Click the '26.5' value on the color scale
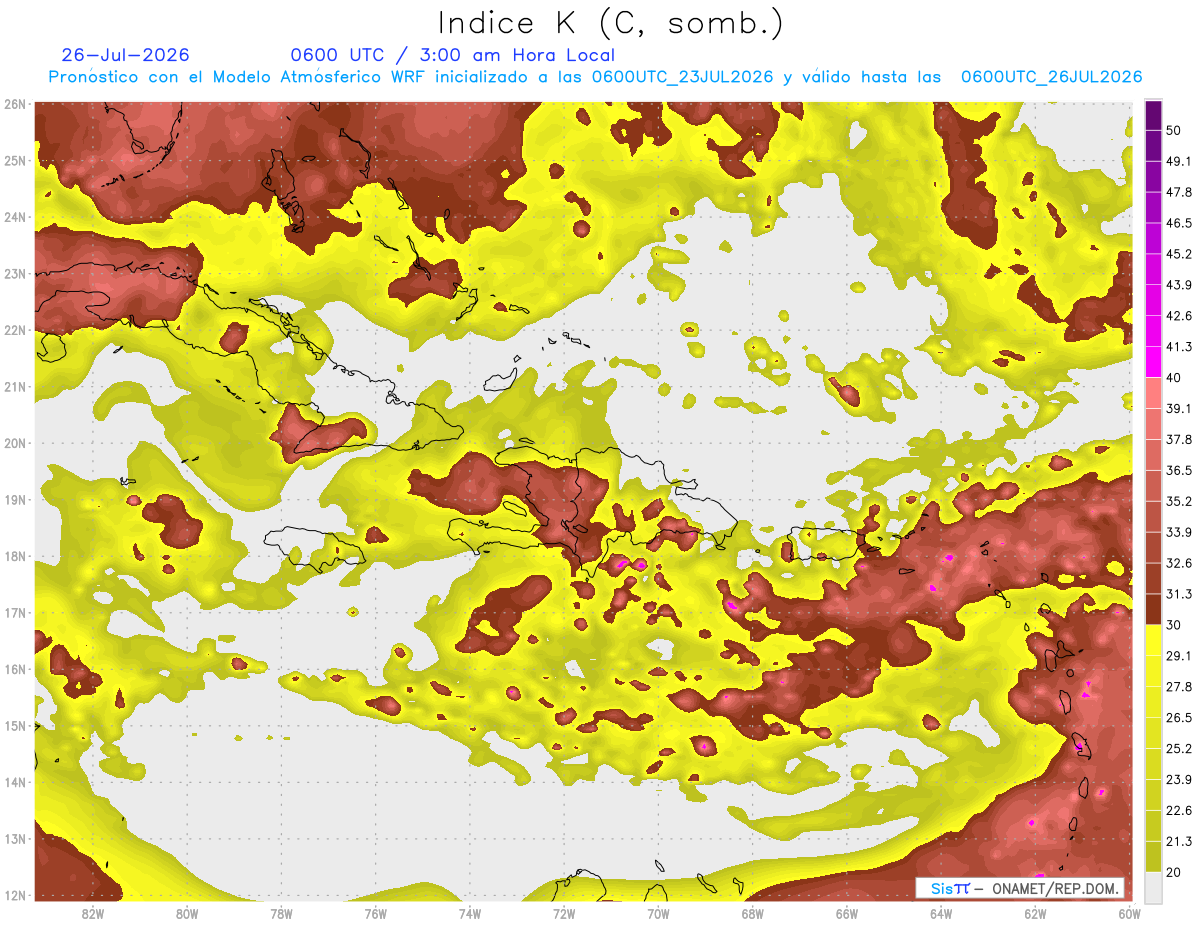This screenshot has height=927, width=1200. 1180,718
